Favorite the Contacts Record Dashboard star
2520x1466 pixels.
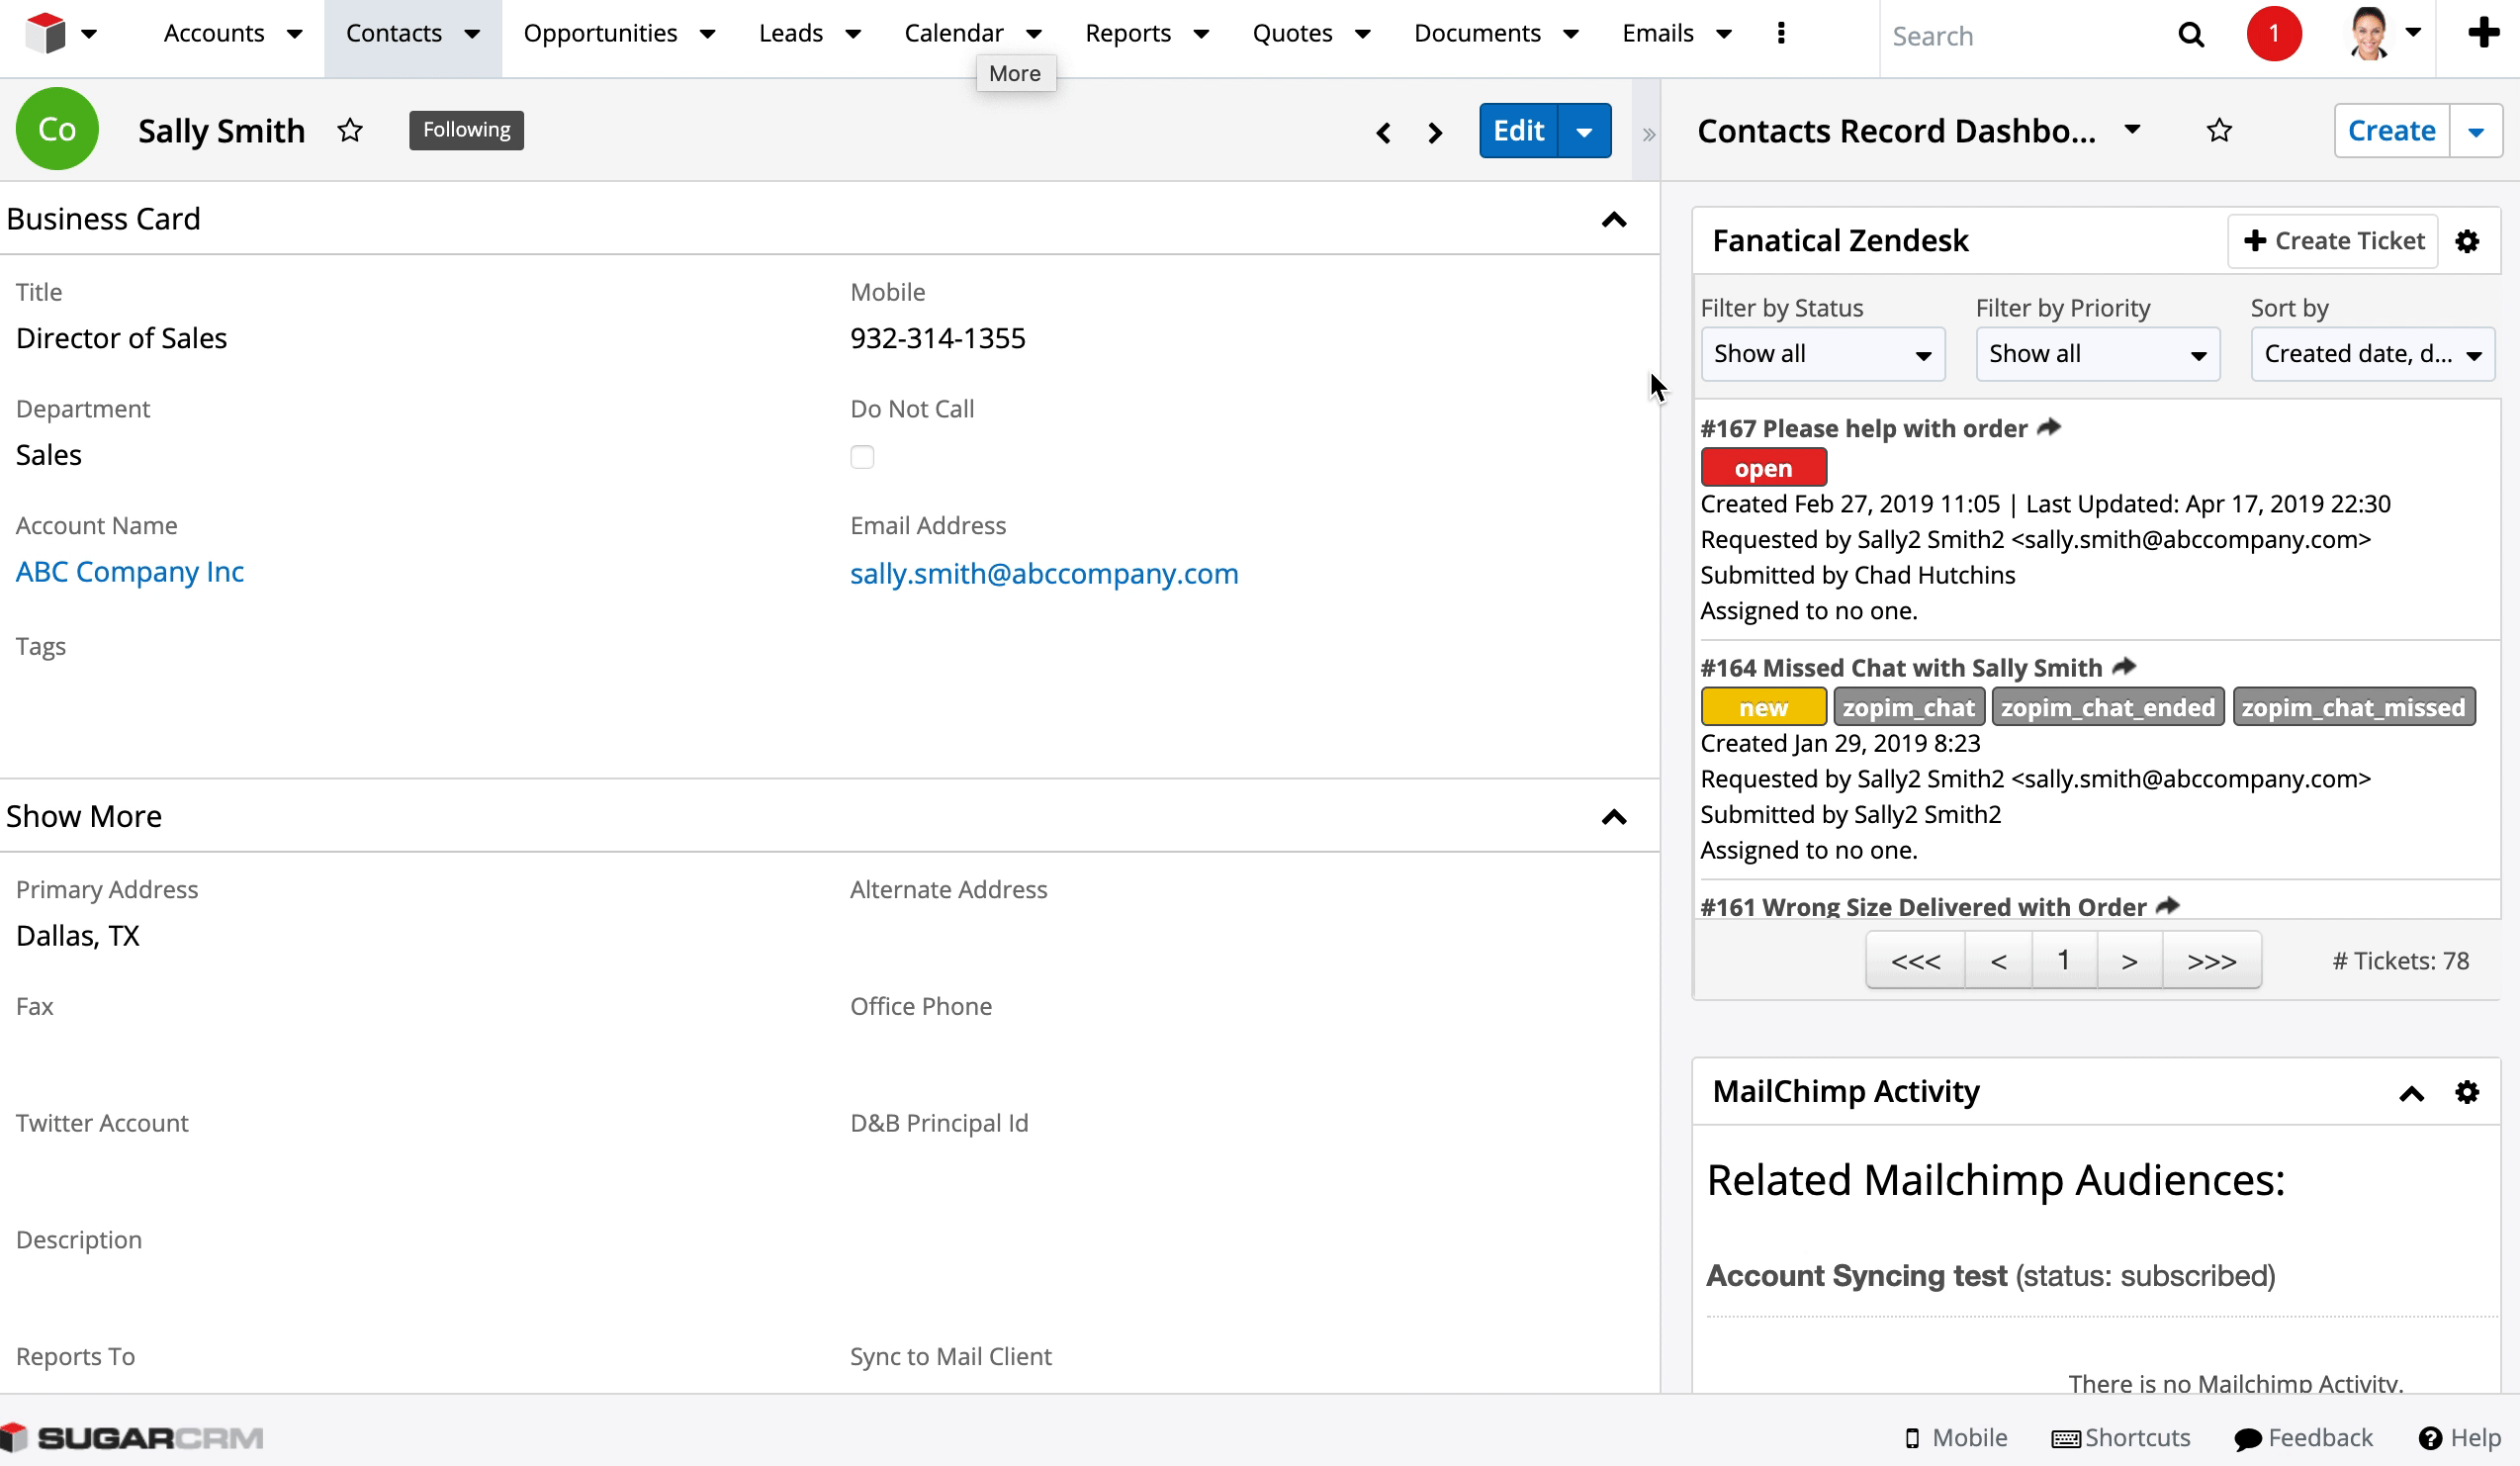click(x=2219, y=130)
